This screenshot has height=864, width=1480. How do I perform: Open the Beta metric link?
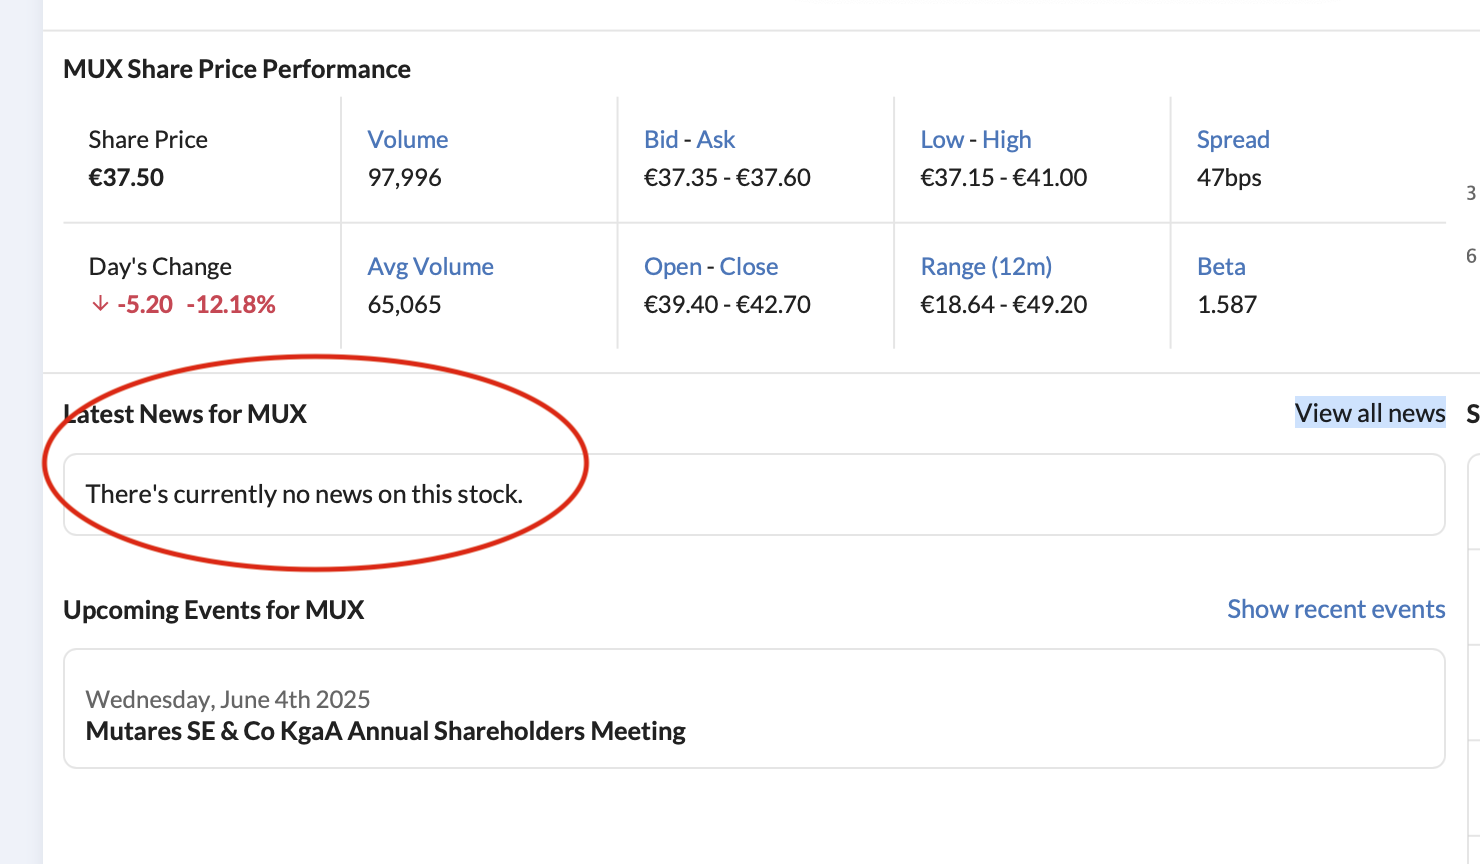point(1221,267)
